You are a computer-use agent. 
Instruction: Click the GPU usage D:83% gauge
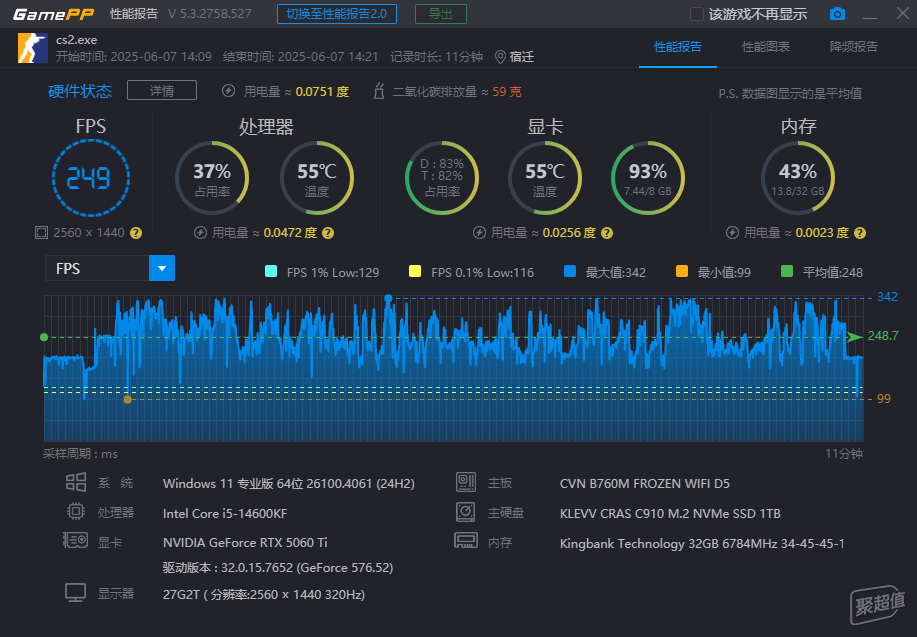point(442,178)
